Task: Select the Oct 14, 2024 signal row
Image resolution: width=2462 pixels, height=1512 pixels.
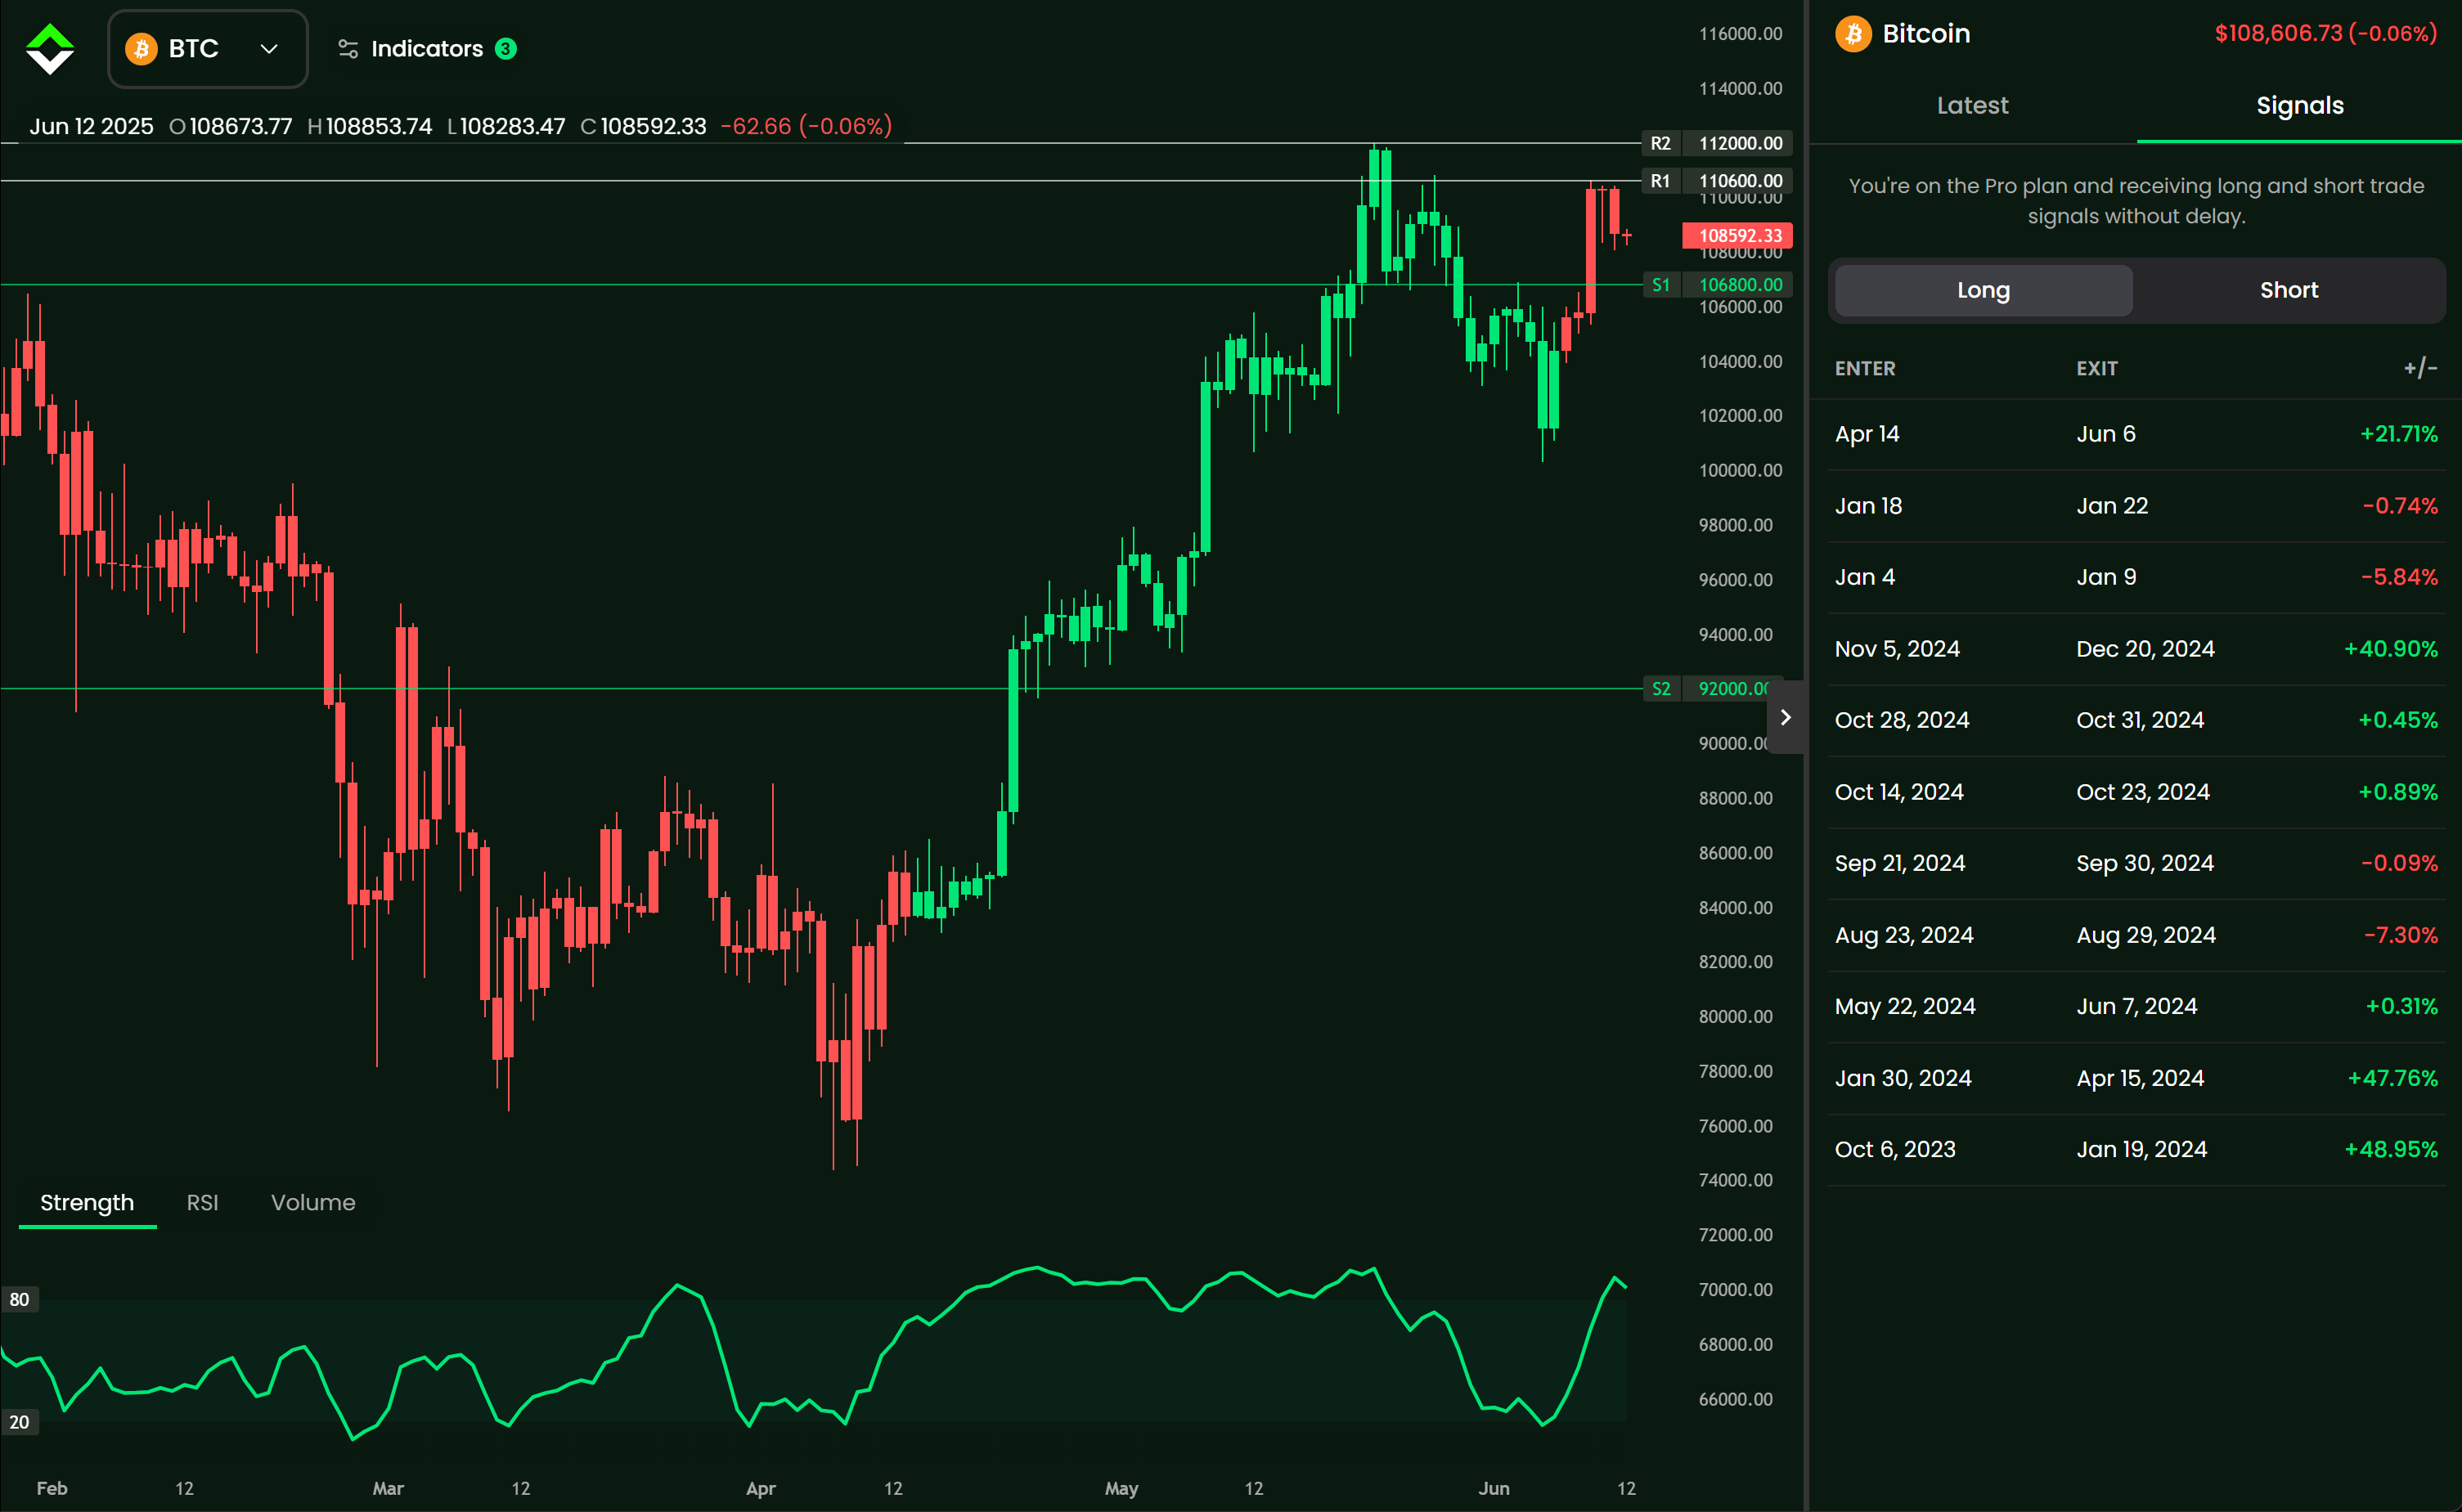Action: pos(2136,792)
